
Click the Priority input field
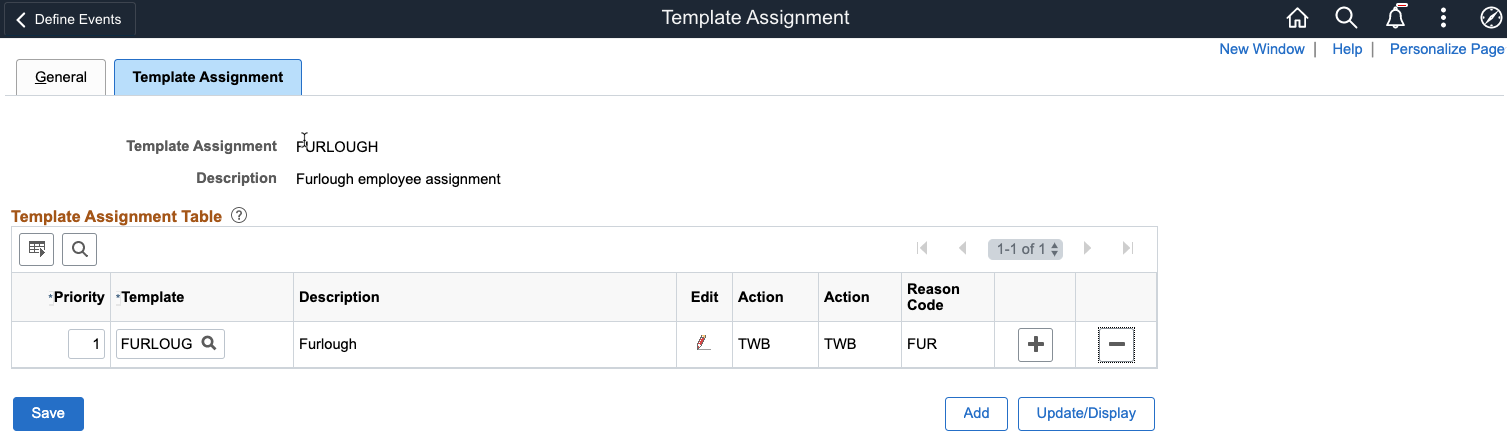(87, 344)
